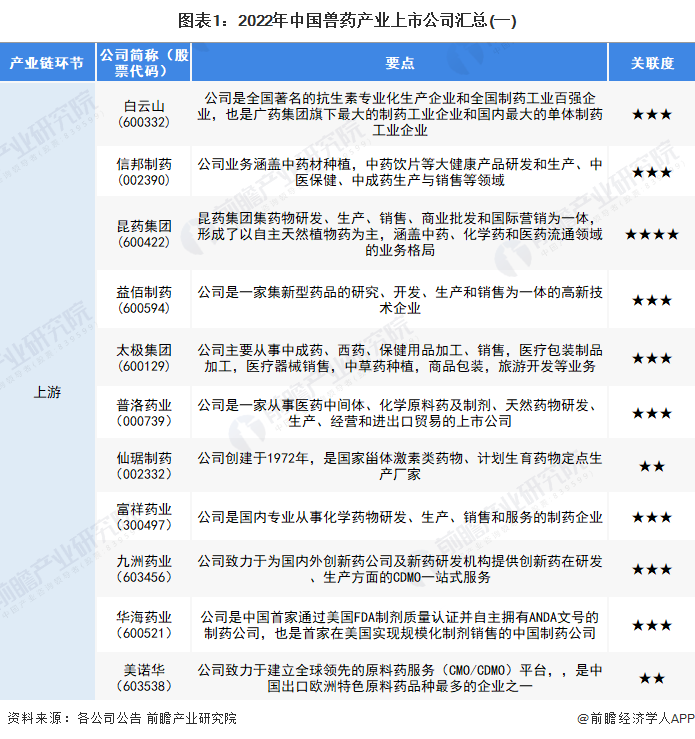695x739 pixels.
Task: Select the 仙琚制药 description about 甾体激素类药物
Action: 400,466
